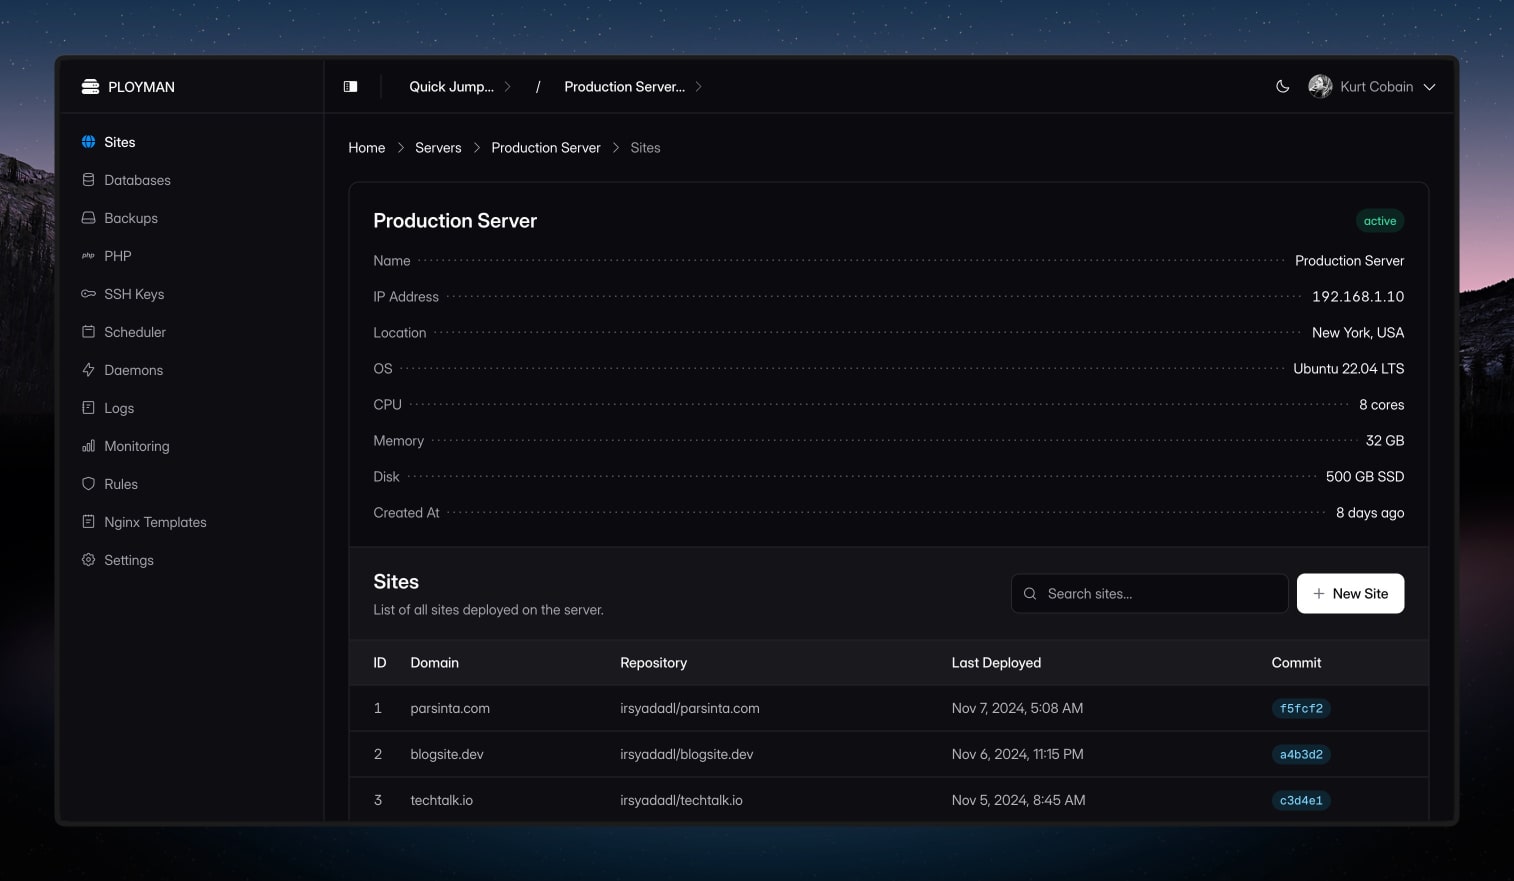Open the Sites menu item
1514x881 pixels.
(x=191, y=142)
